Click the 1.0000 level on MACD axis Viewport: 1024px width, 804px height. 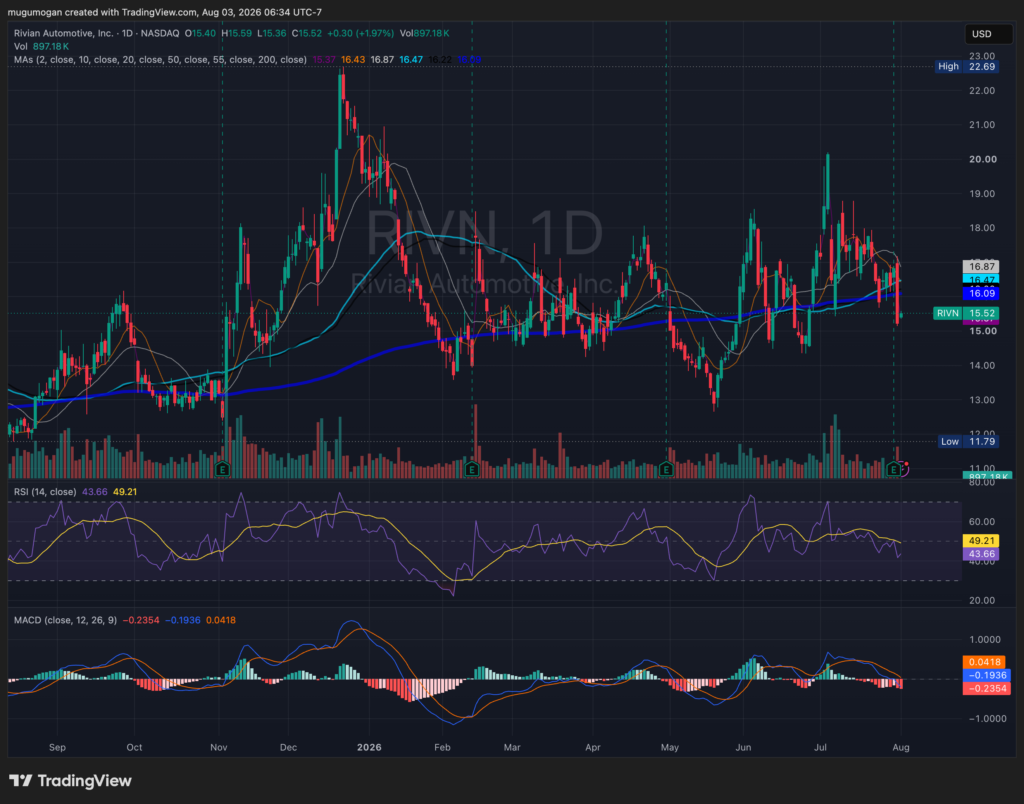[x=984, y=640]
